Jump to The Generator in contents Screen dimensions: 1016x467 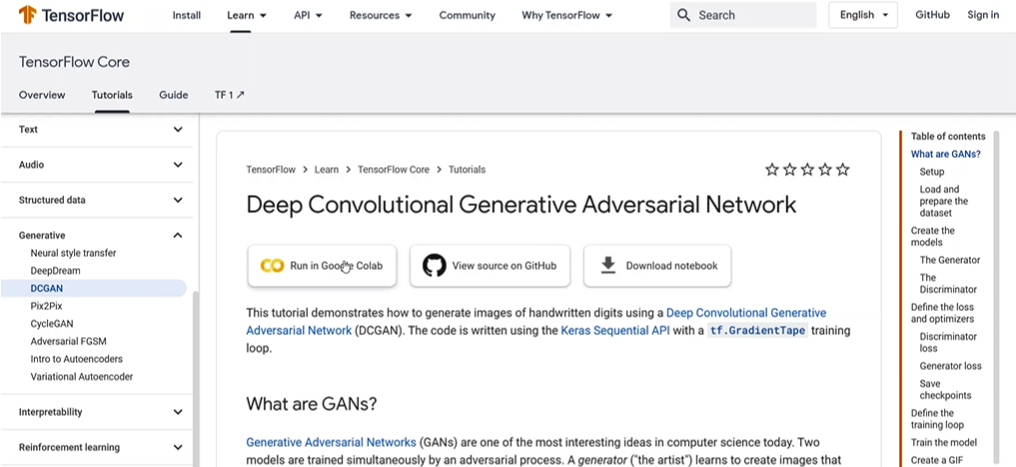coord(950,260)
